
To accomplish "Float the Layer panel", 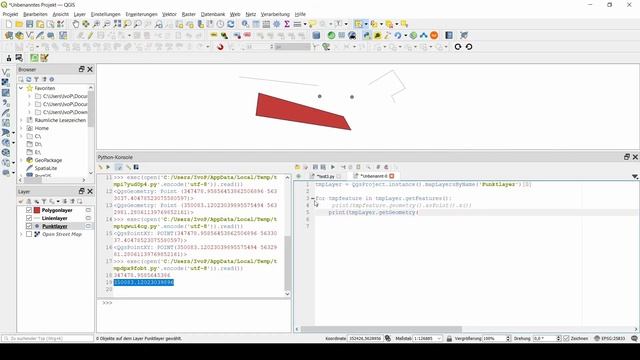I will 82,191.
